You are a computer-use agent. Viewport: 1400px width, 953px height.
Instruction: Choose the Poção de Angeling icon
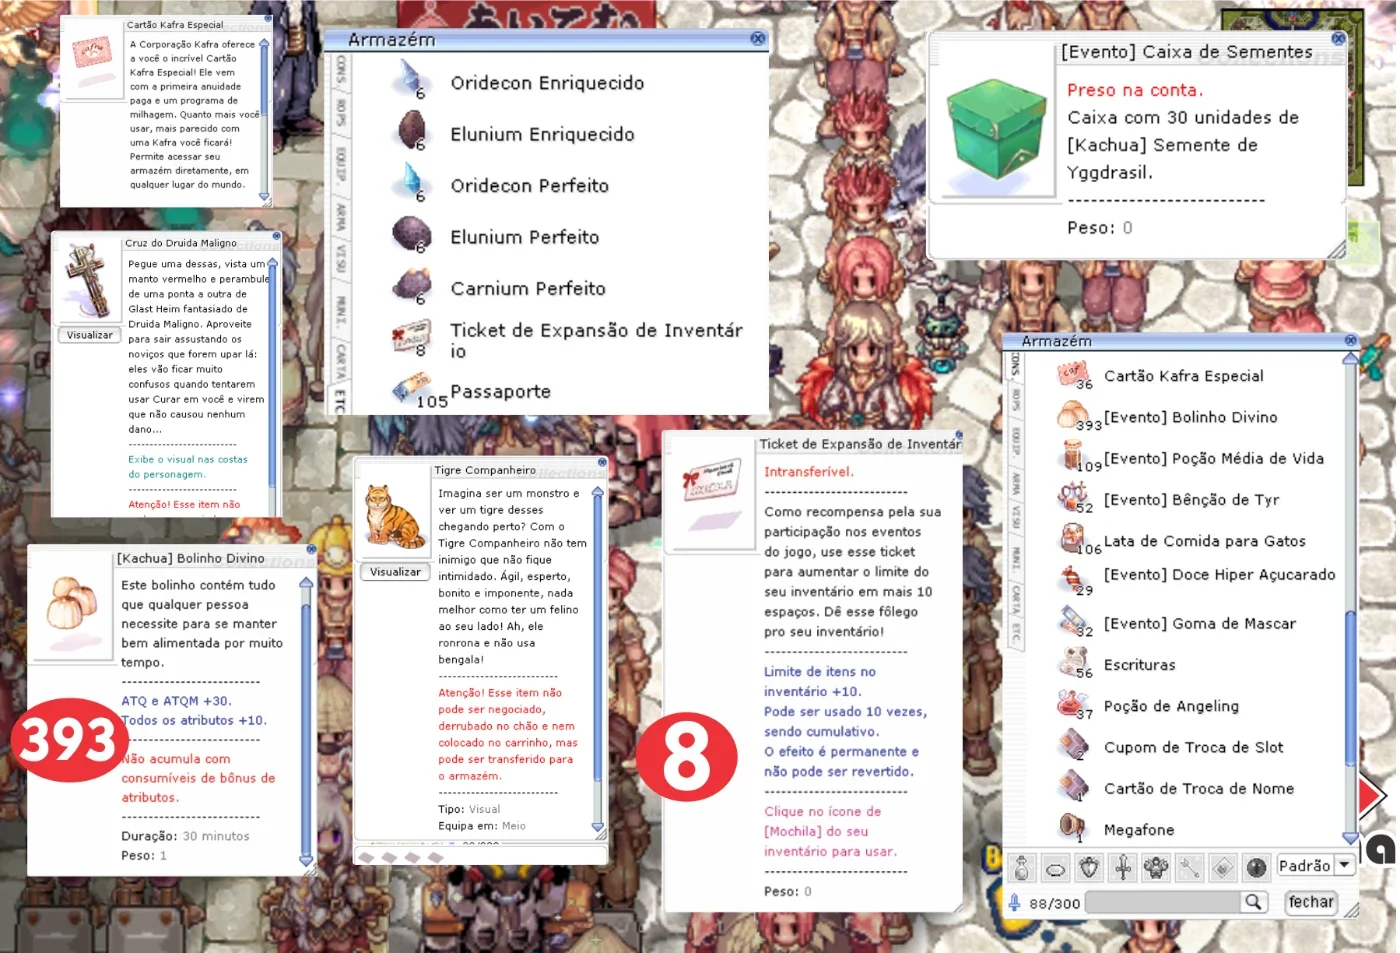point(1073,704)
